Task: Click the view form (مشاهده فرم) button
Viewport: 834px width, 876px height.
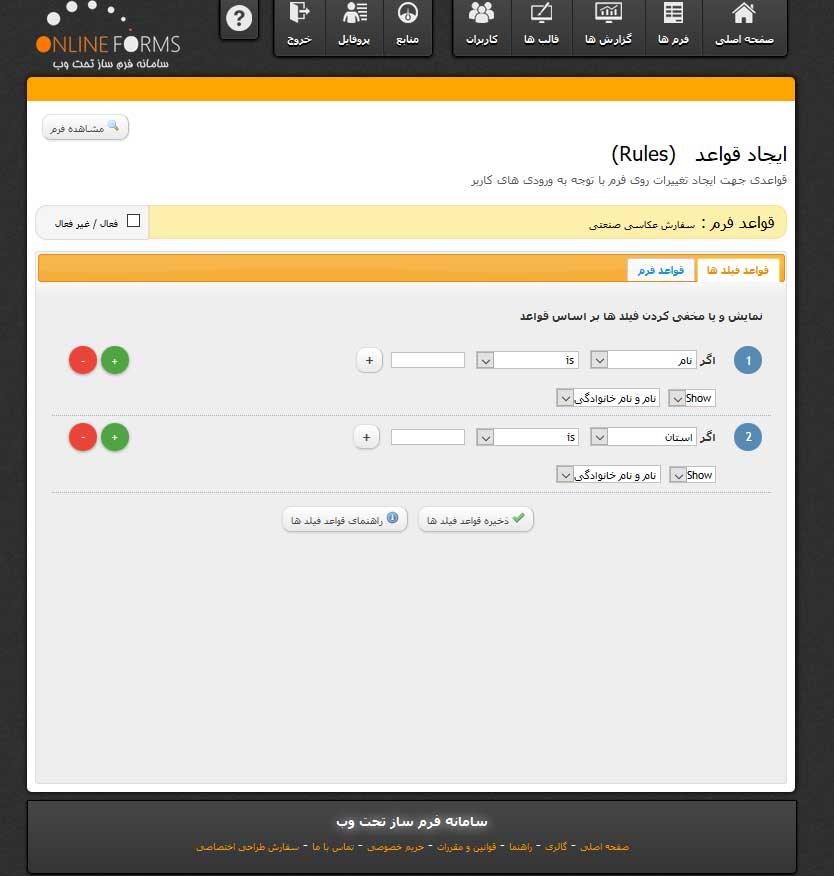Action: 85,128
